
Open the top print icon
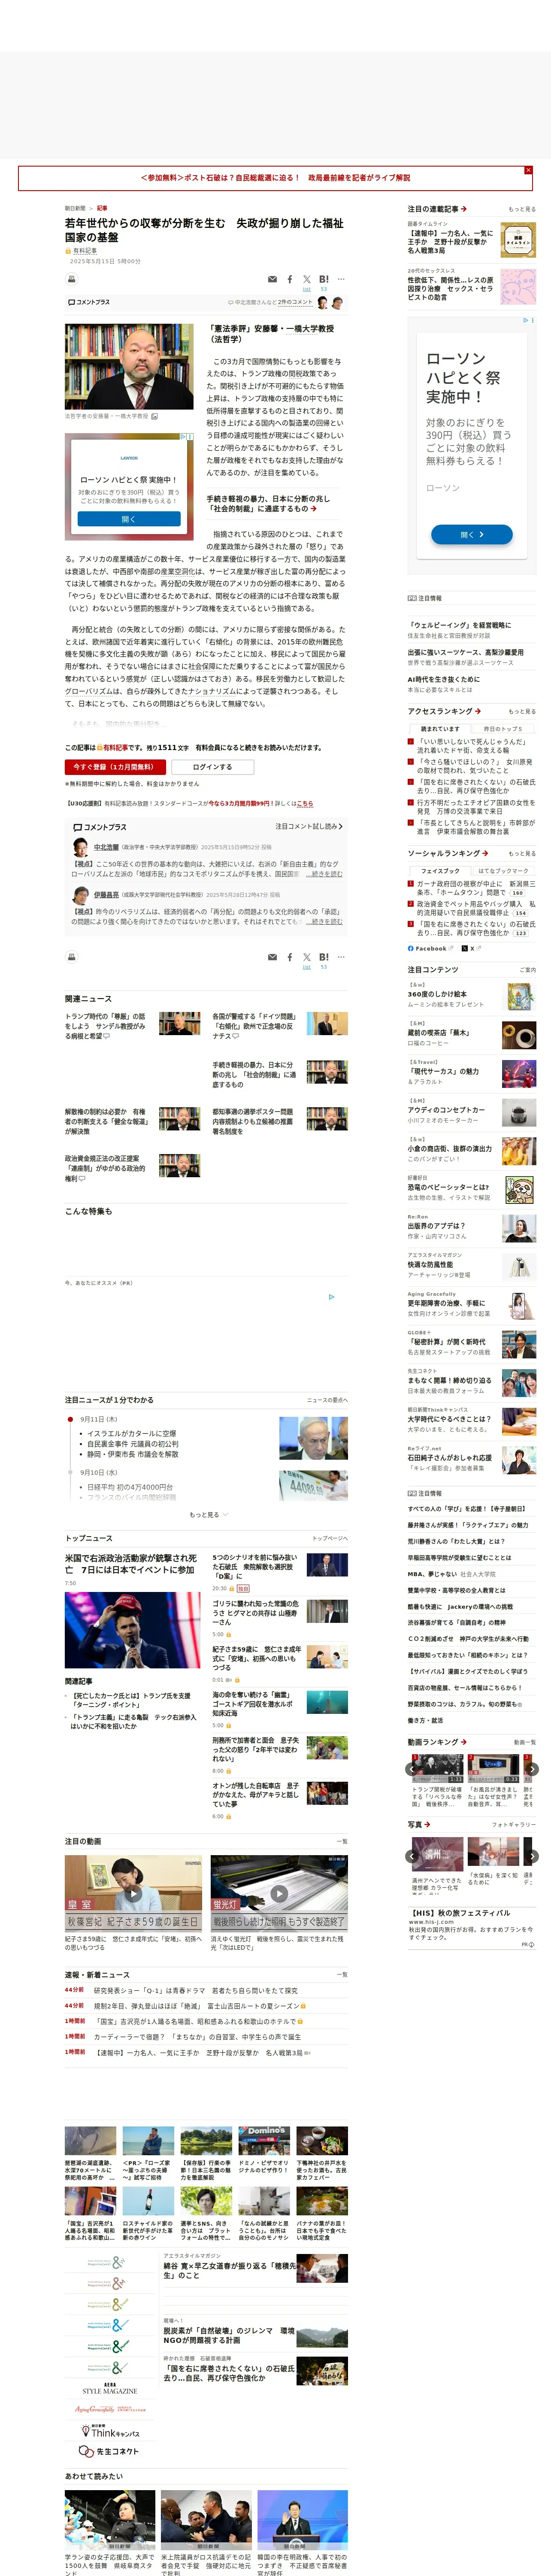71,279
